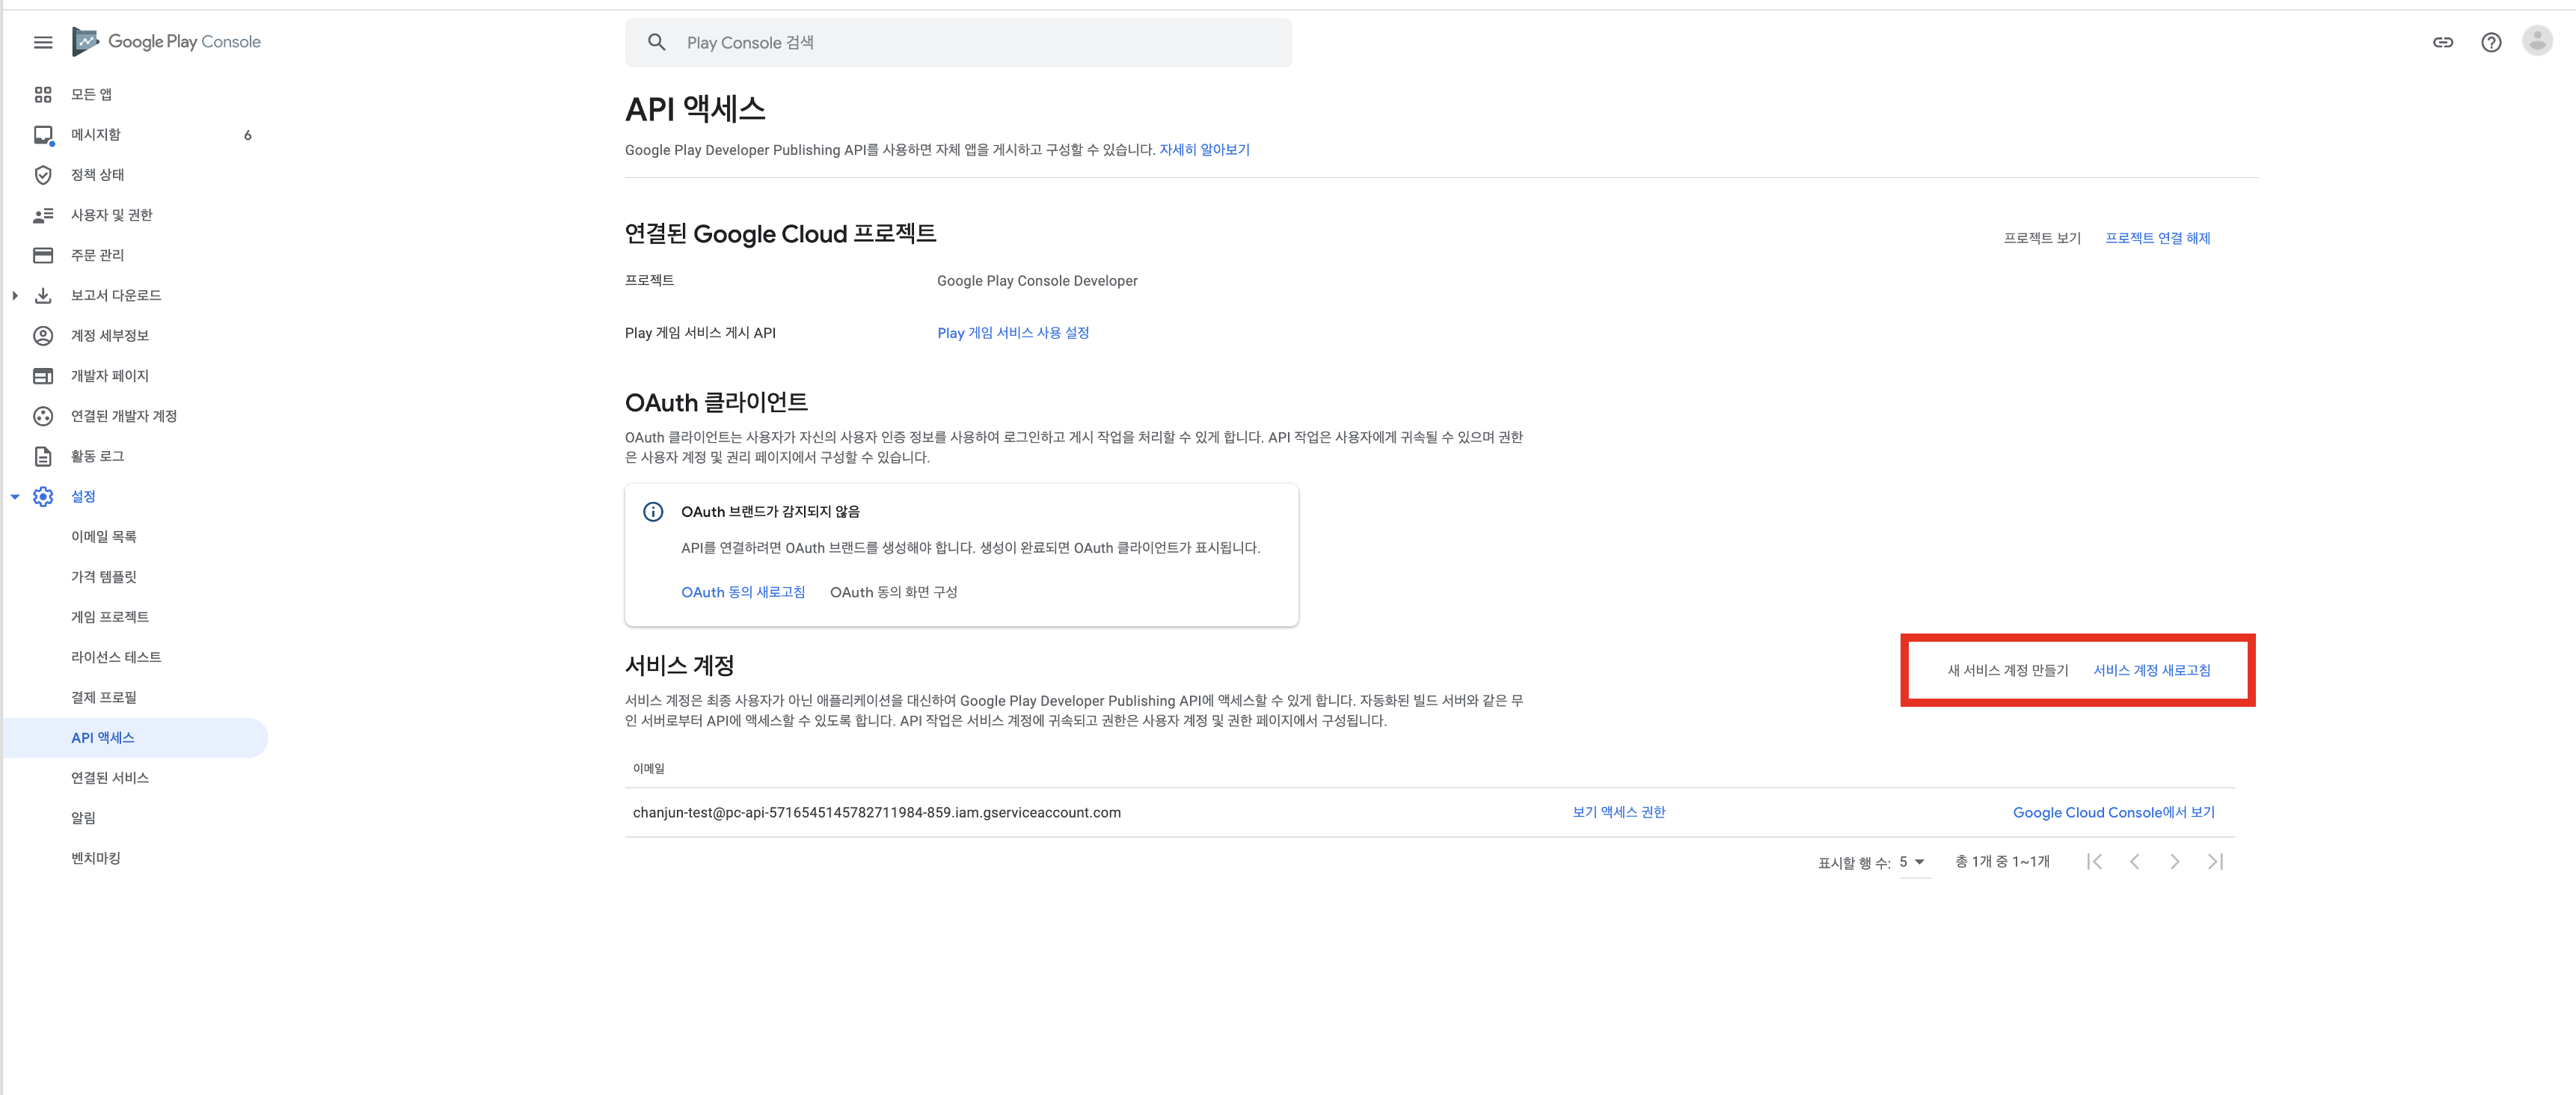
Task: Select 결제 프로필 under settings
Action: 103,697
